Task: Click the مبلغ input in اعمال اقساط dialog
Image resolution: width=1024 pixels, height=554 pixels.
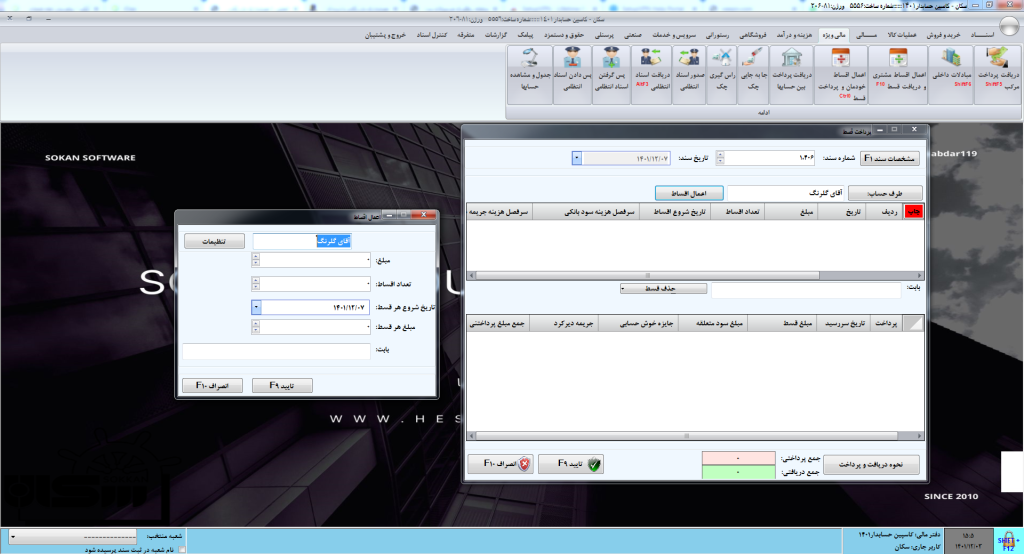Action: pyautogui.click(x=315, y=260)
